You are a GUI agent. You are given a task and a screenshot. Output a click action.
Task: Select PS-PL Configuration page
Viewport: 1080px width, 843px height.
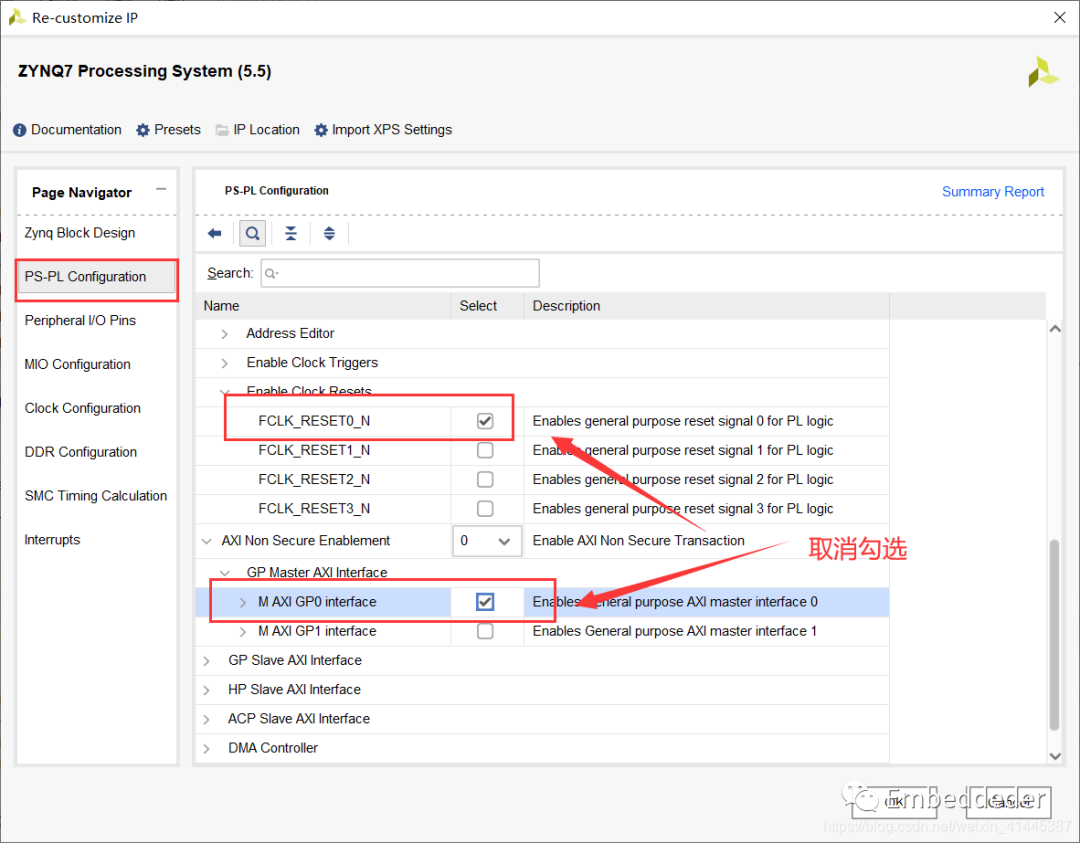[x=96, y=277]
